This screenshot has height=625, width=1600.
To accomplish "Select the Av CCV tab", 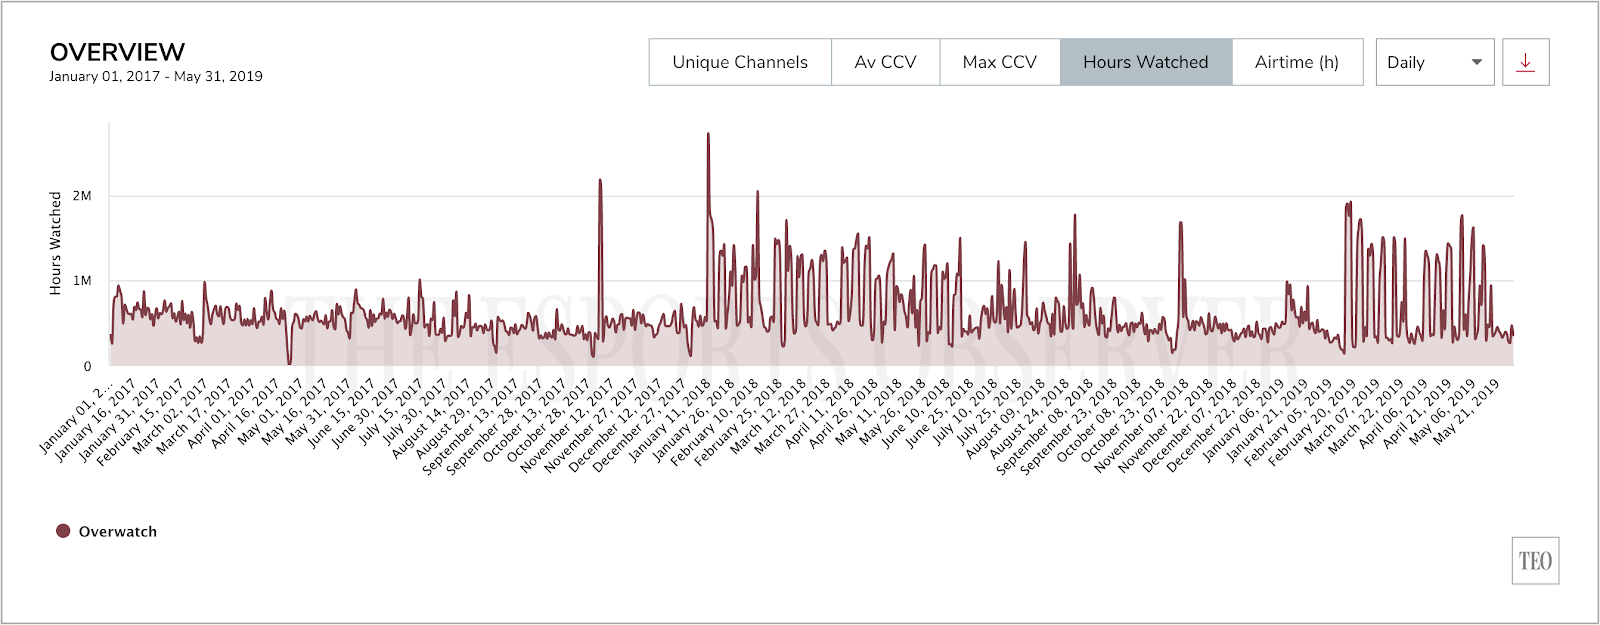I will pos(885,62).
